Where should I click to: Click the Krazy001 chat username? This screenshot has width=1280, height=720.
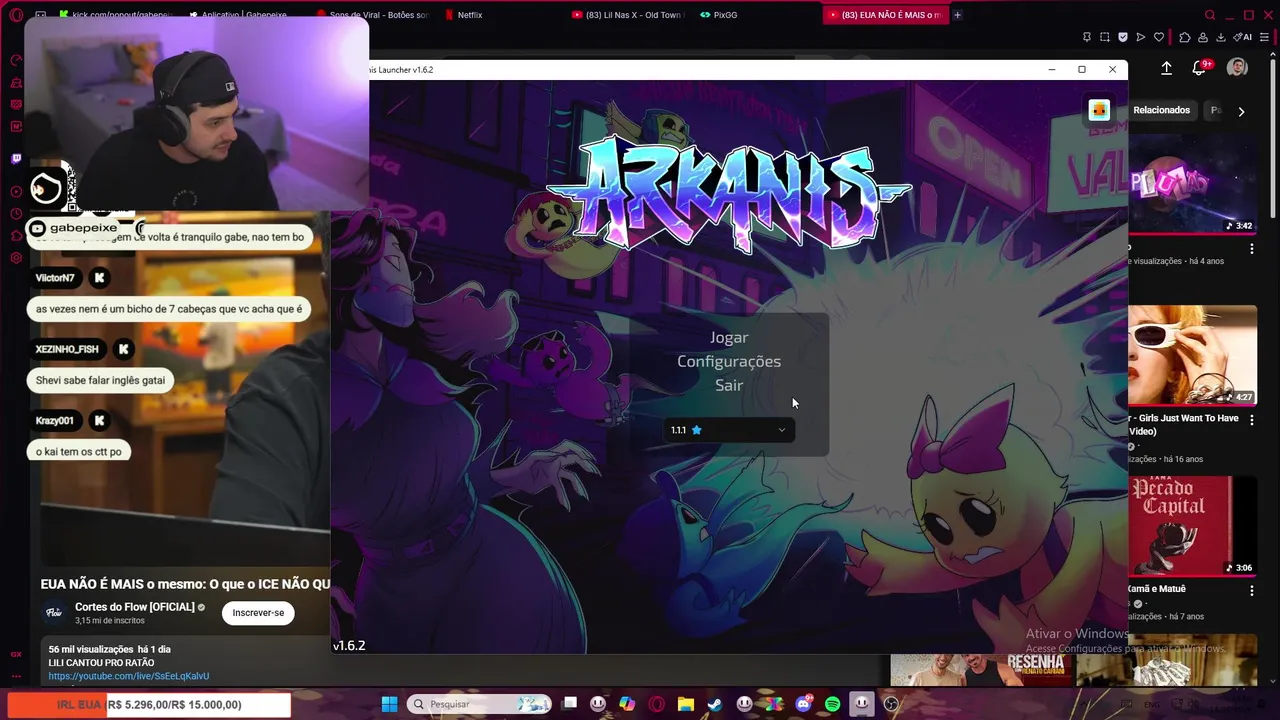tap(55, 421)
